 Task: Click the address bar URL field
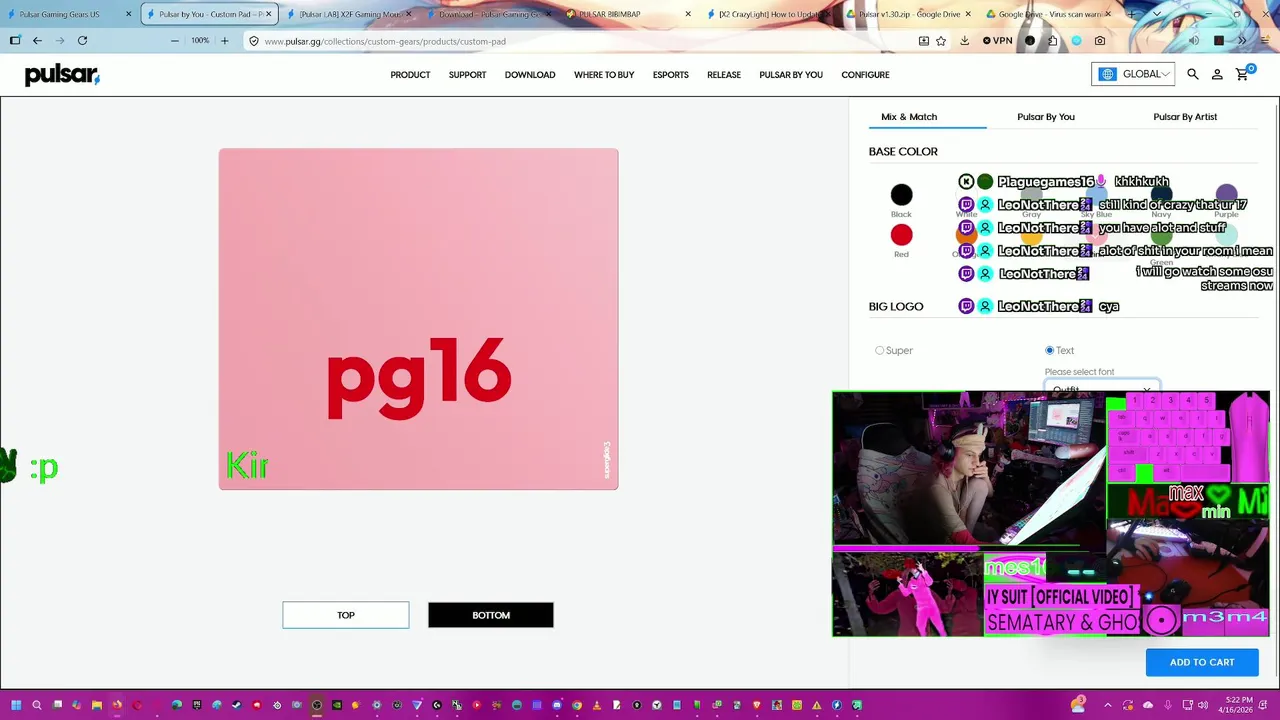pos(580,41)
